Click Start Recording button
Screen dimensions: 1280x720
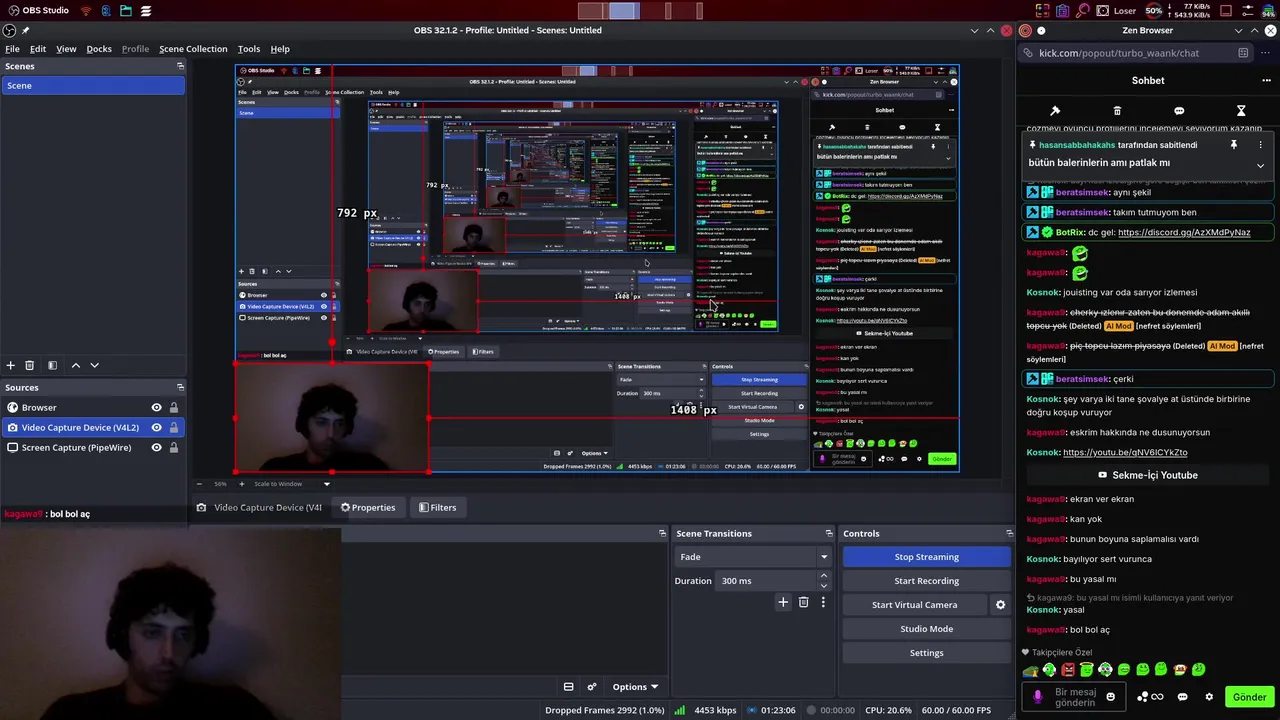coord(927,581)
